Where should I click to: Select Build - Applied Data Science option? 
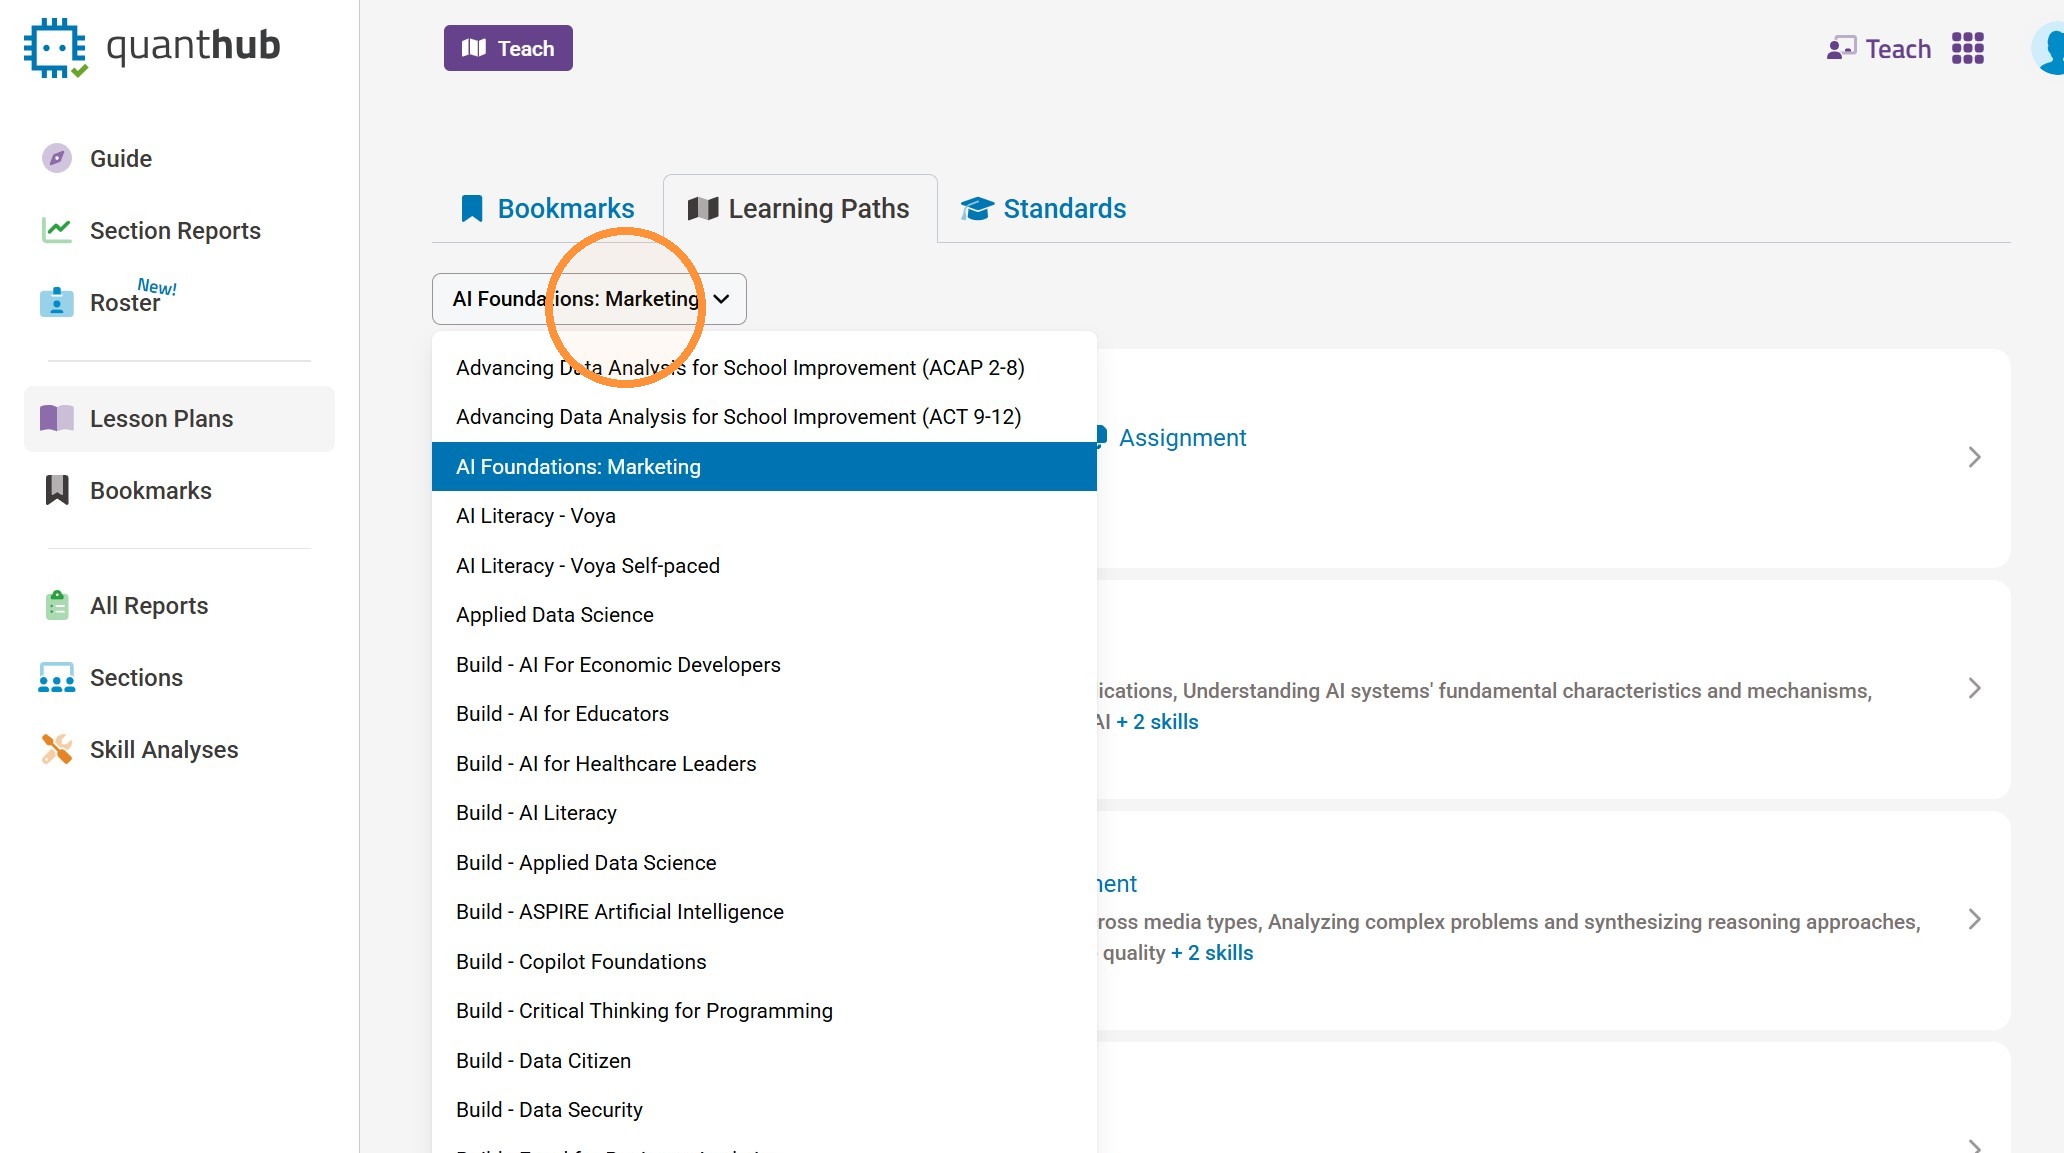(x=764, y=862)
